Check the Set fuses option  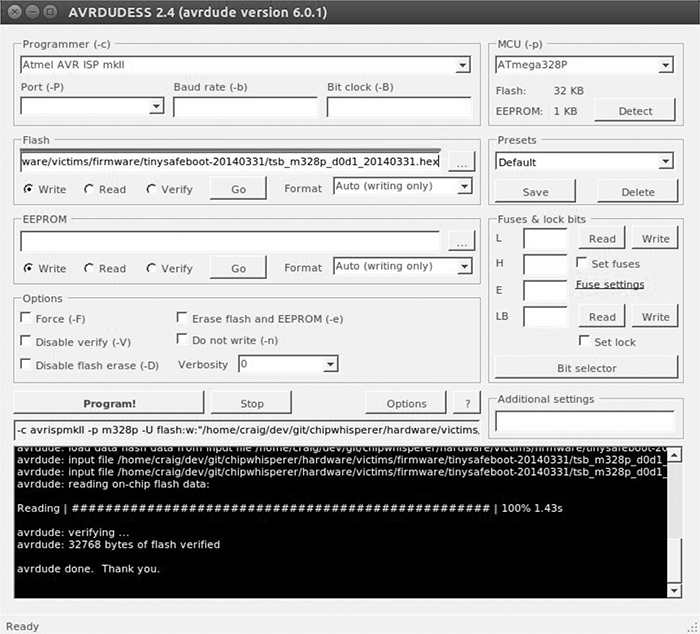pos(582,263)
